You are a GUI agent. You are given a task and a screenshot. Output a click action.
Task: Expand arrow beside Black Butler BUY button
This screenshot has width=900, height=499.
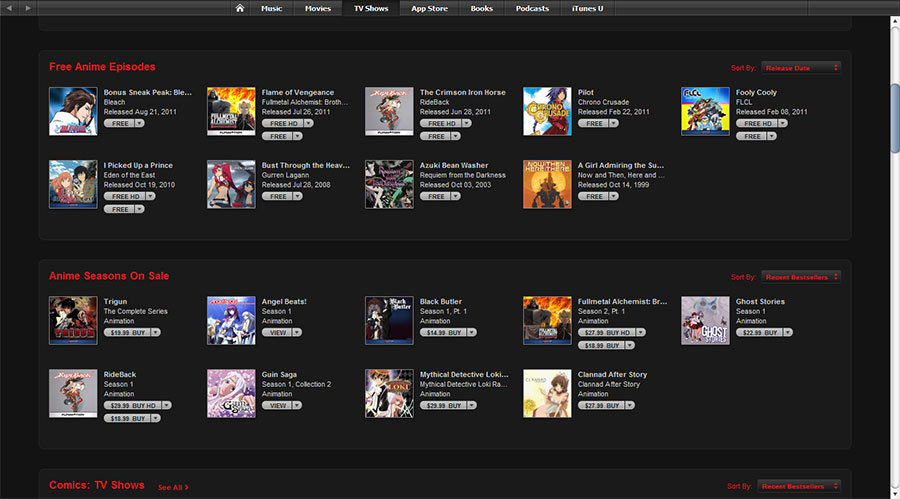click(472, 332)
